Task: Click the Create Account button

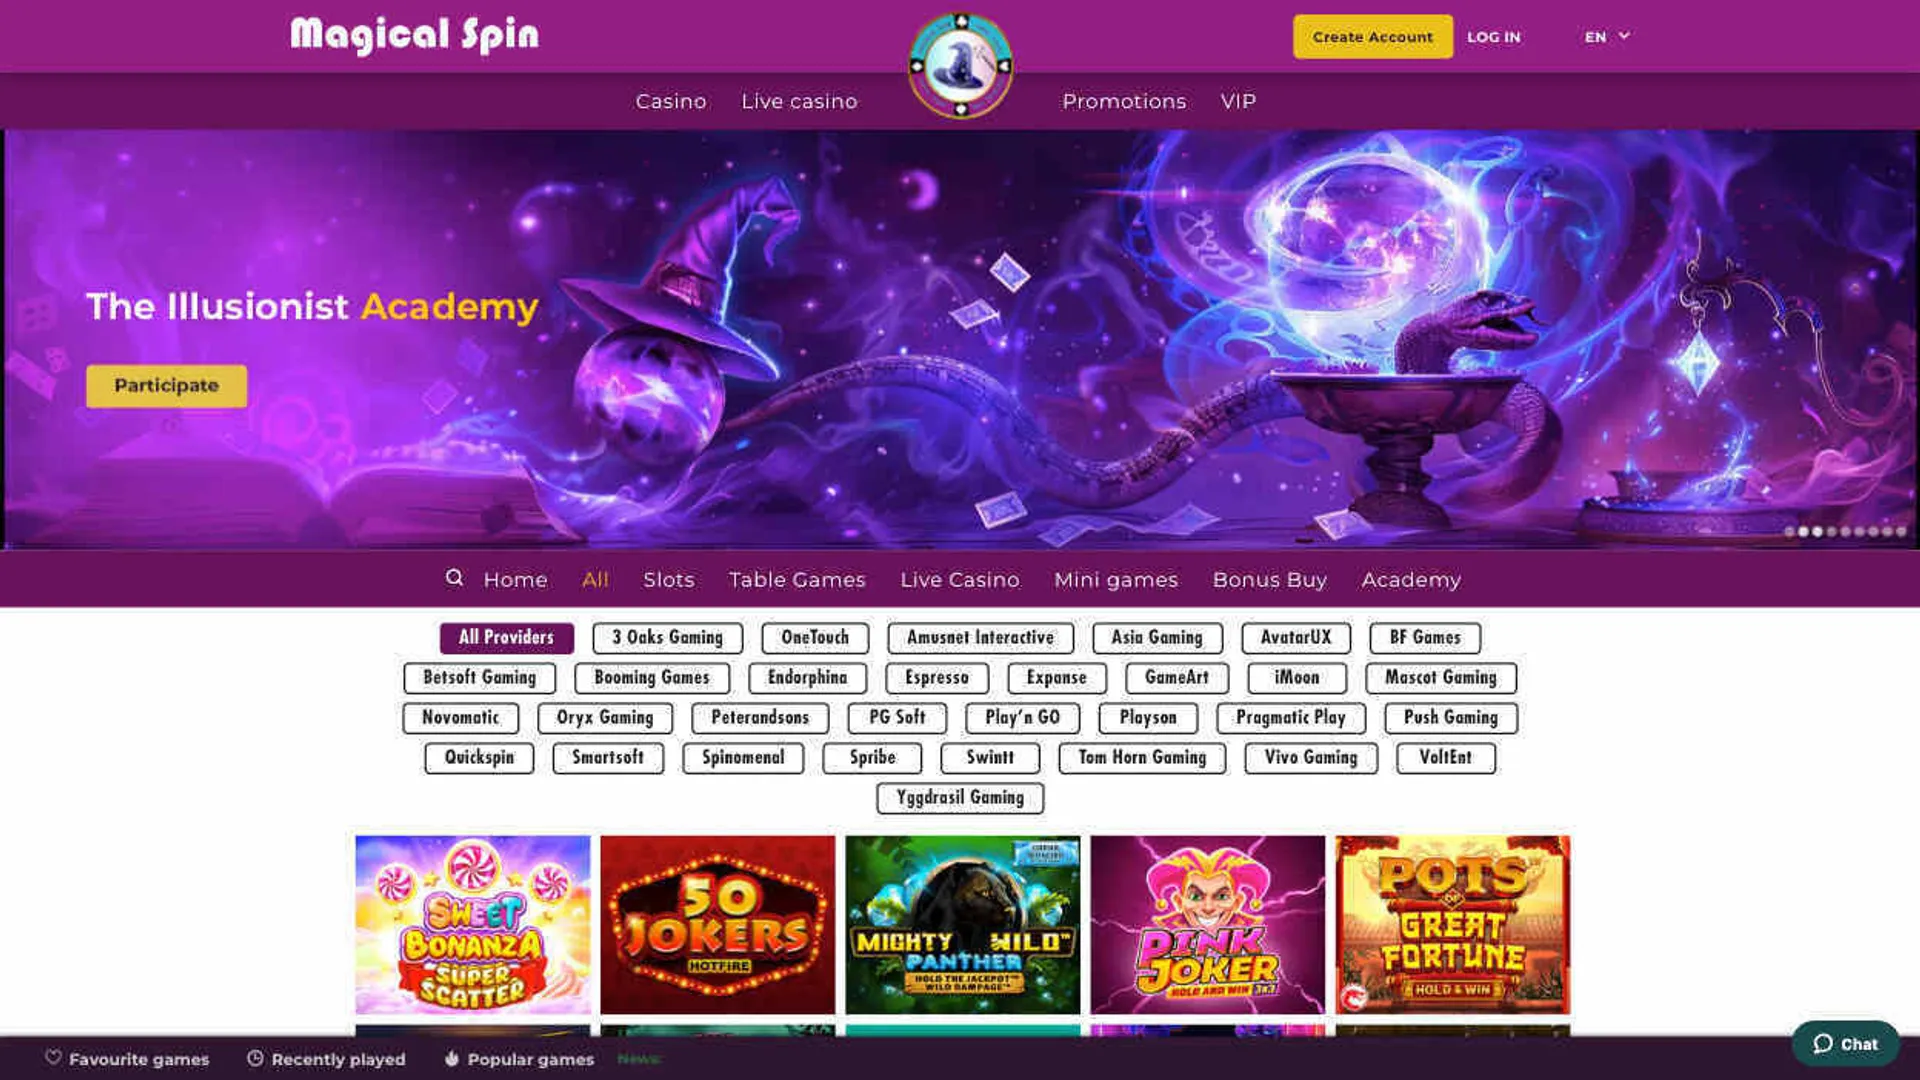Action: point(1372,37)
